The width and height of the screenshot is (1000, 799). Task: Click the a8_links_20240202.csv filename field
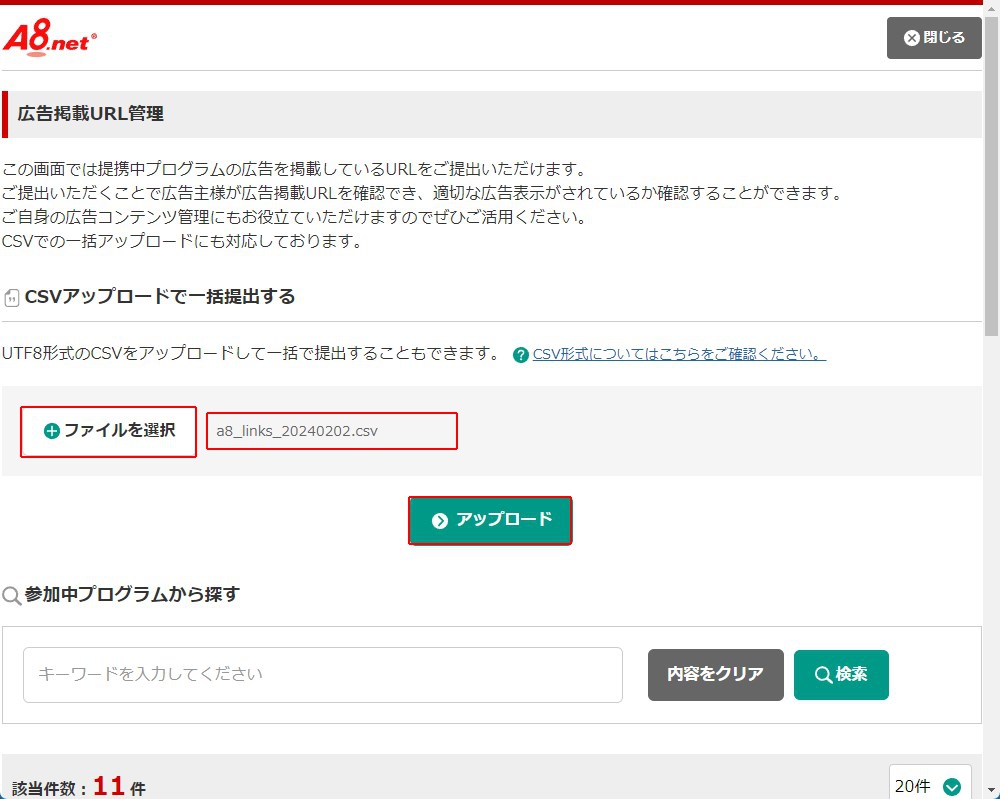tap(332, 431)
